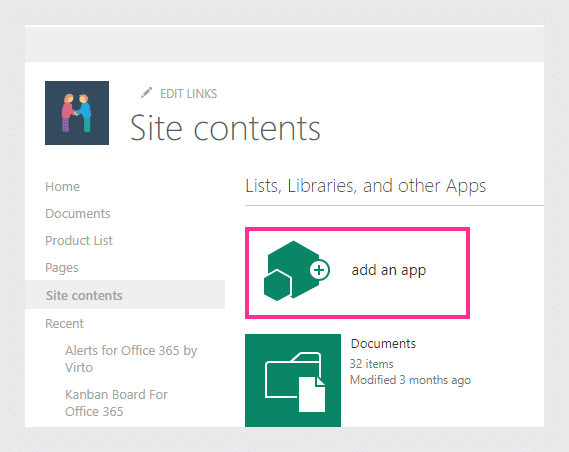
Task: Open the Documents library title link
Action: (x=383, y=344)
